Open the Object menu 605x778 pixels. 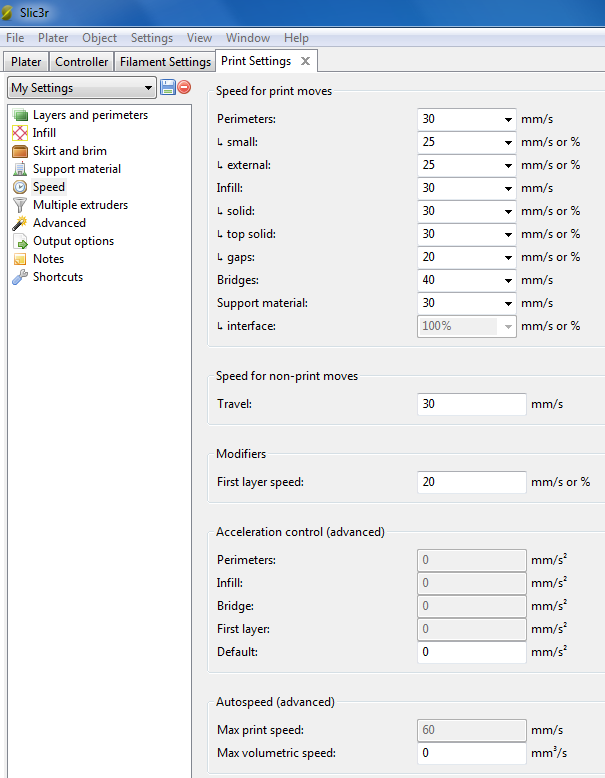point(99,38)
